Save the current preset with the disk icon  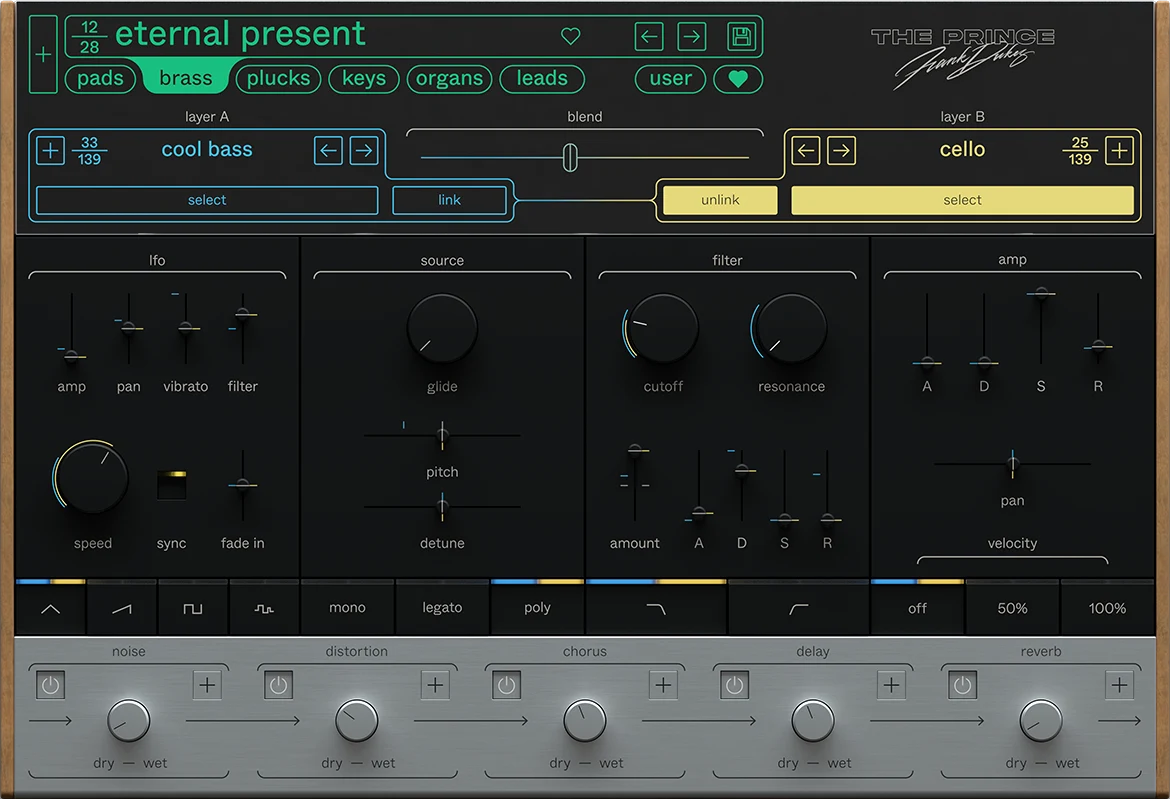[x=741, y=37]
